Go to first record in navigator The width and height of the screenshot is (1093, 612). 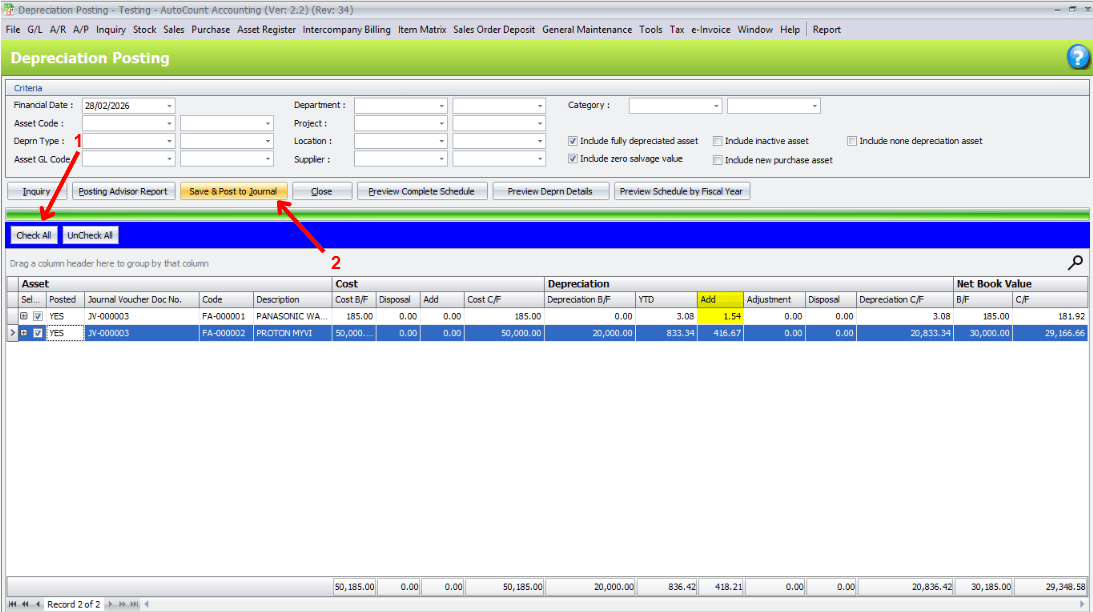point(12,604)
